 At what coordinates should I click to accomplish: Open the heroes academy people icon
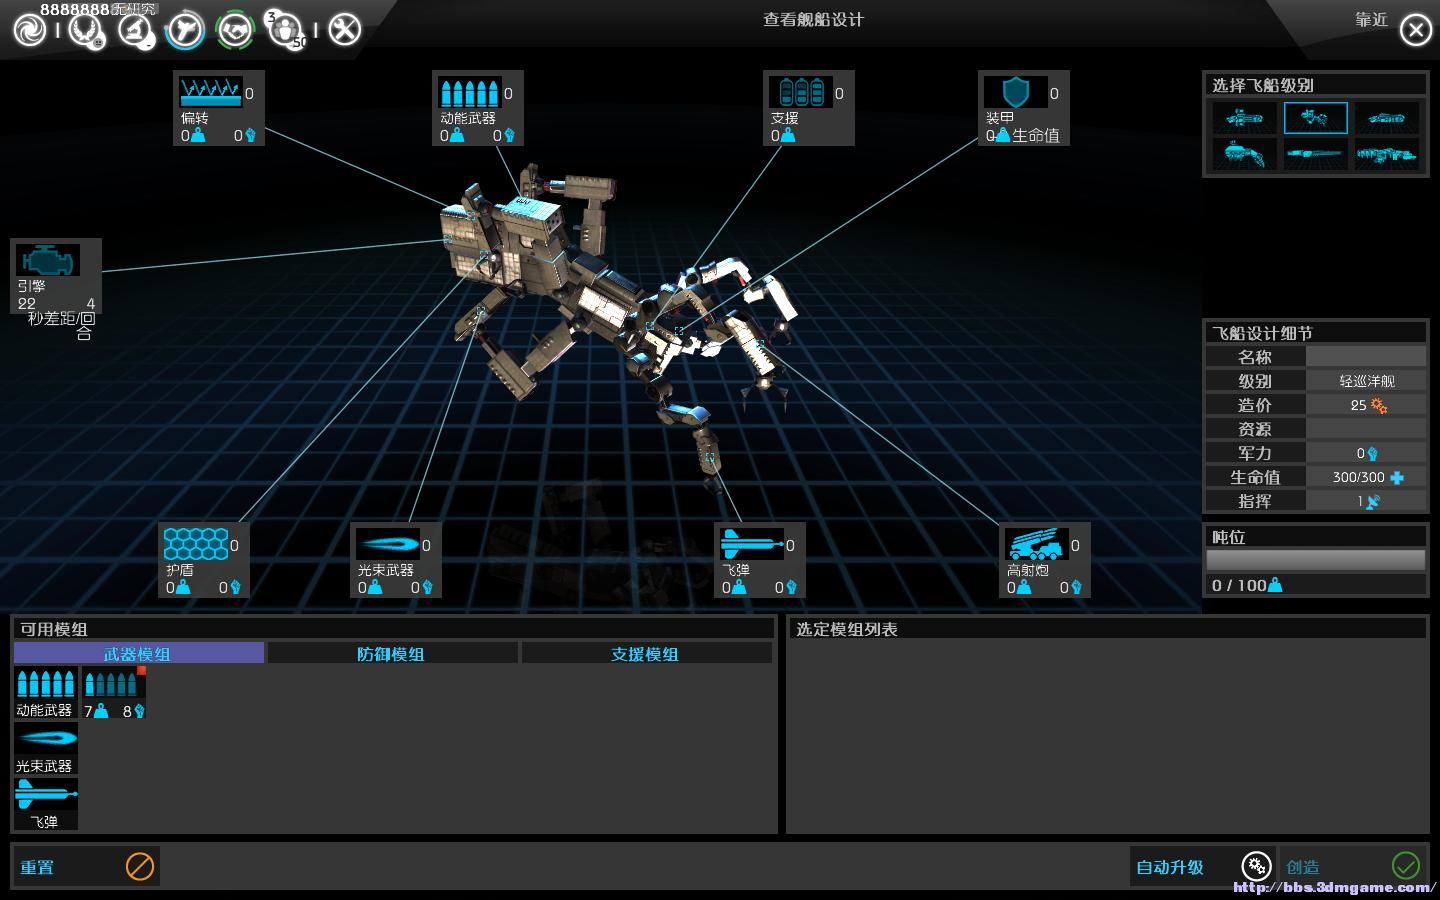(x=285, y=30)
